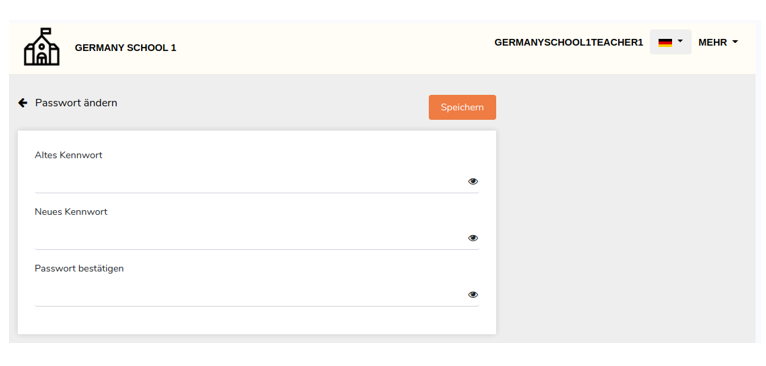Viewport: 766px width, 366px height.
Task: Click the Passwort ändern heading text
Action: tap(76, 103)
